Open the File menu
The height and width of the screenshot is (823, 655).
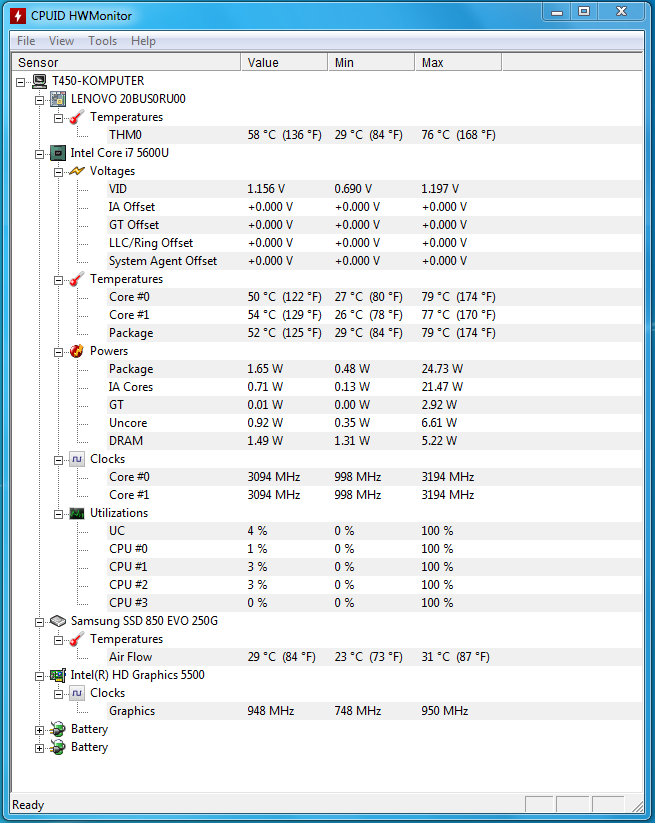[26, 41]
